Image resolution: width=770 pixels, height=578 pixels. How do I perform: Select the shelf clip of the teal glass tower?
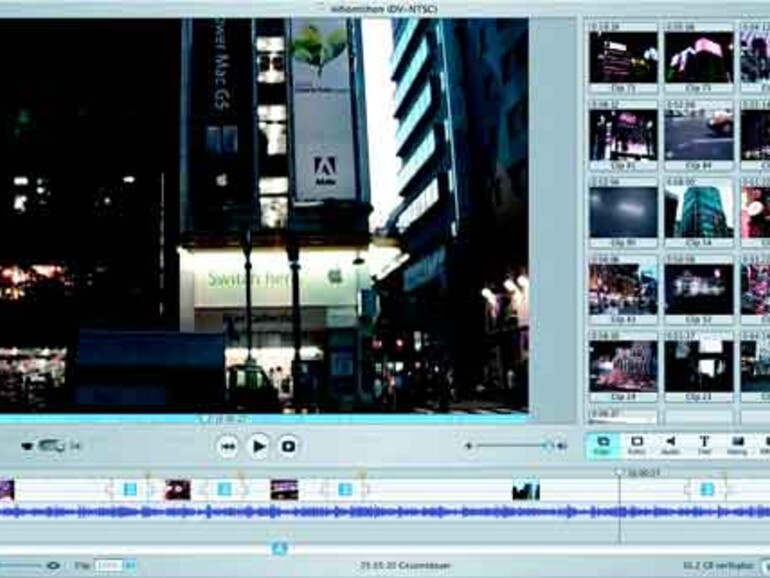click(x=699, y=212)
